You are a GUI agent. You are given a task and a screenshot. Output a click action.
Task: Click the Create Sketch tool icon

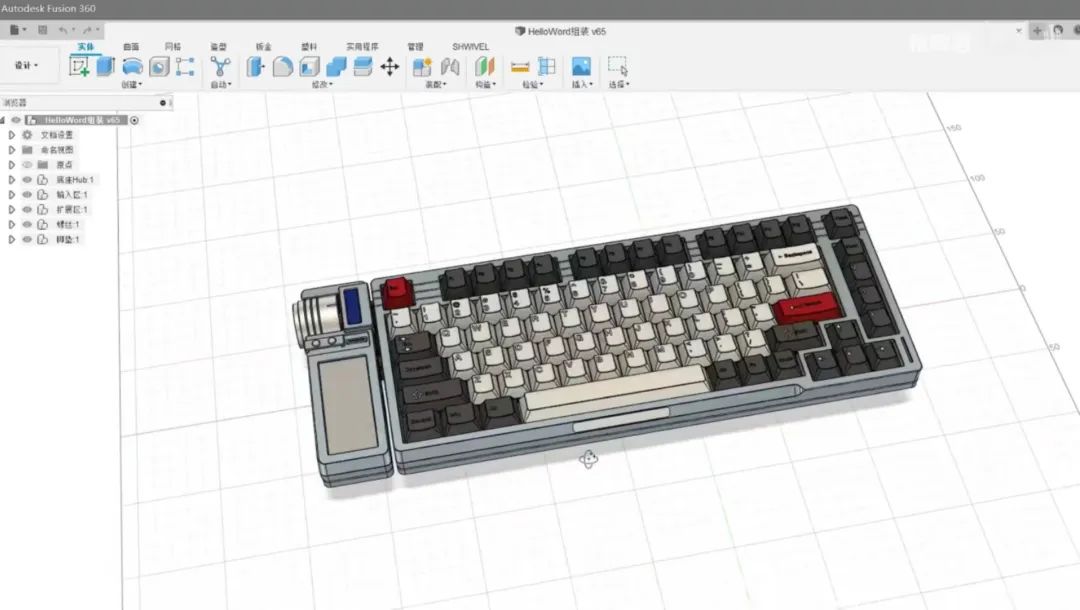coord(79,67)
